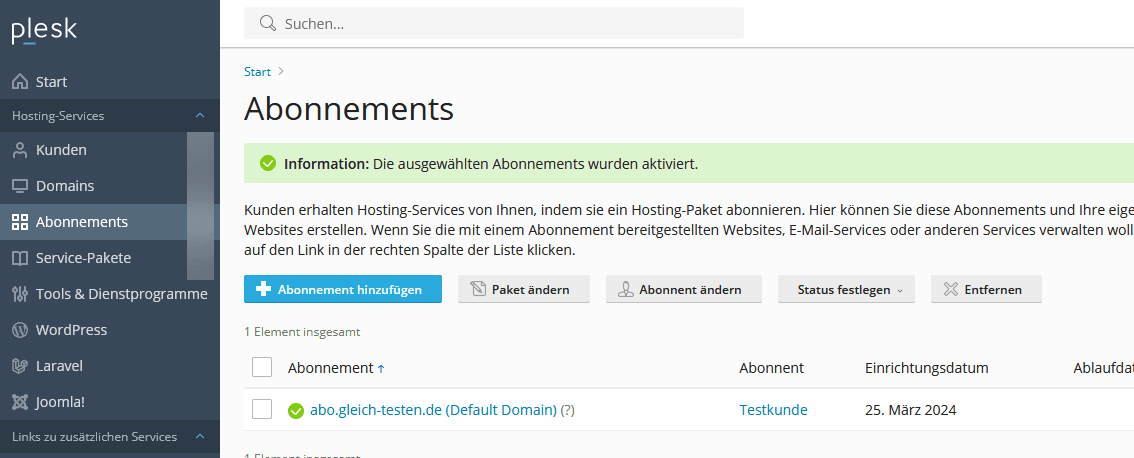Click the Joomla! icon in sidebar

[20, 402]
